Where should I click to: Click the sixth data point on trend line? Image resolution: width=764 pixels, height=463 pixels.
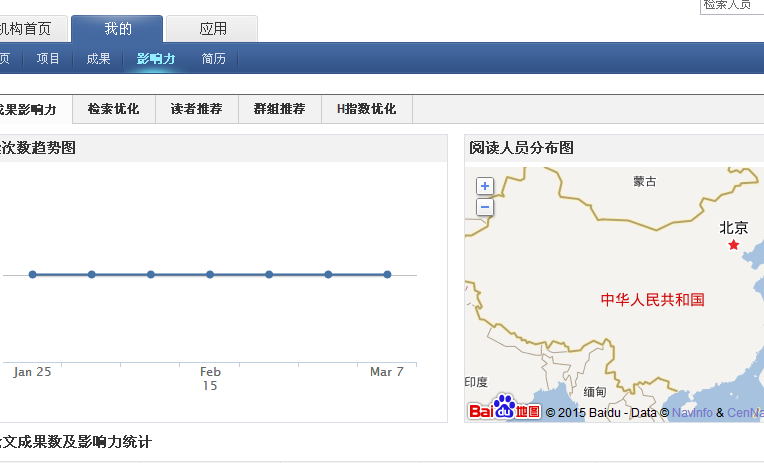pos(328,274)
